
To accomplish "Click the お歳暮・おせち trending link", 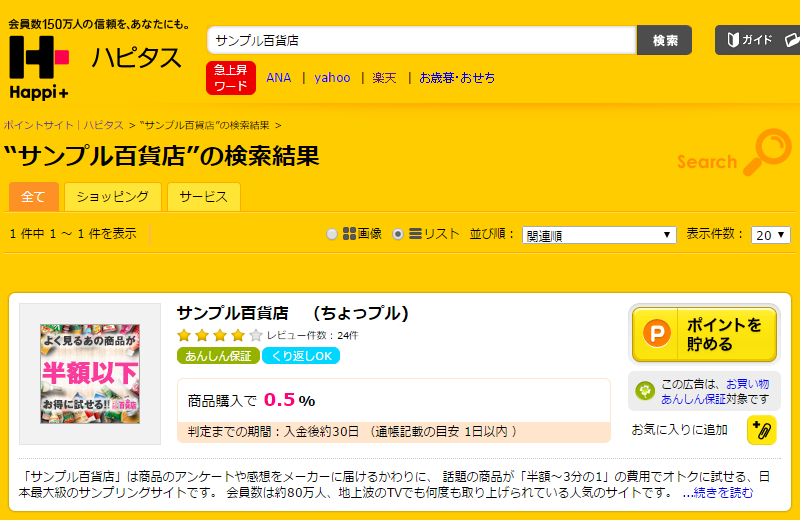I will pos(457,78).
